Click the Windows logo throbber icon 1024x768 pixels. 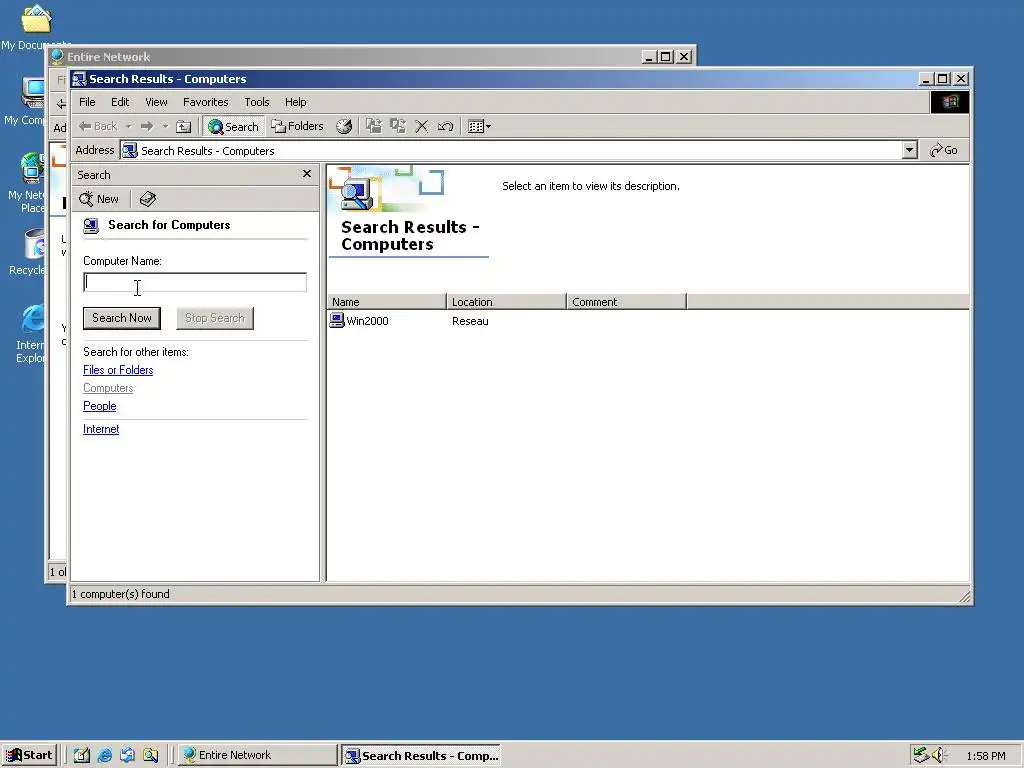coord(950,102)
